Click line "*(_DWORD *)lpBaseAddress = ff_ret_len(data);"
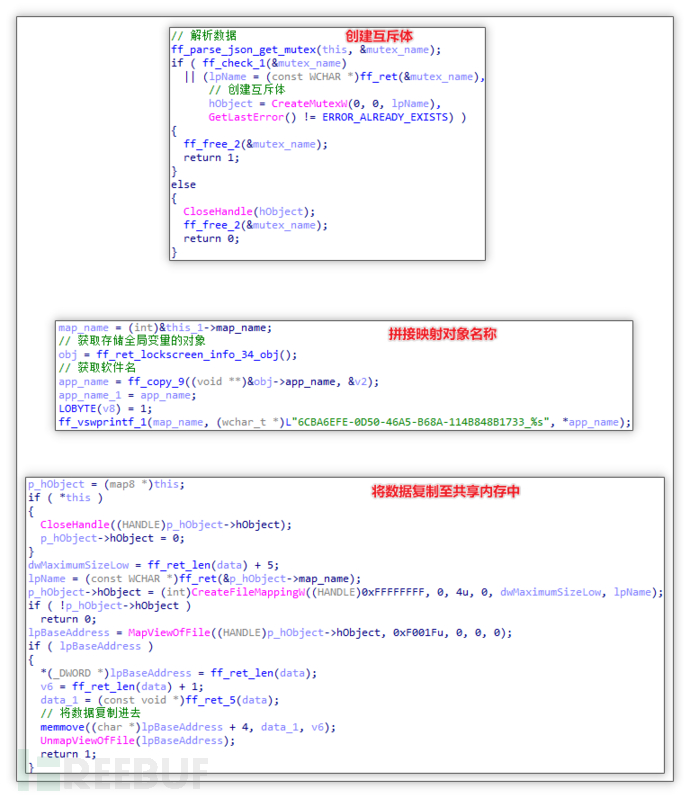 coord(179,673)
